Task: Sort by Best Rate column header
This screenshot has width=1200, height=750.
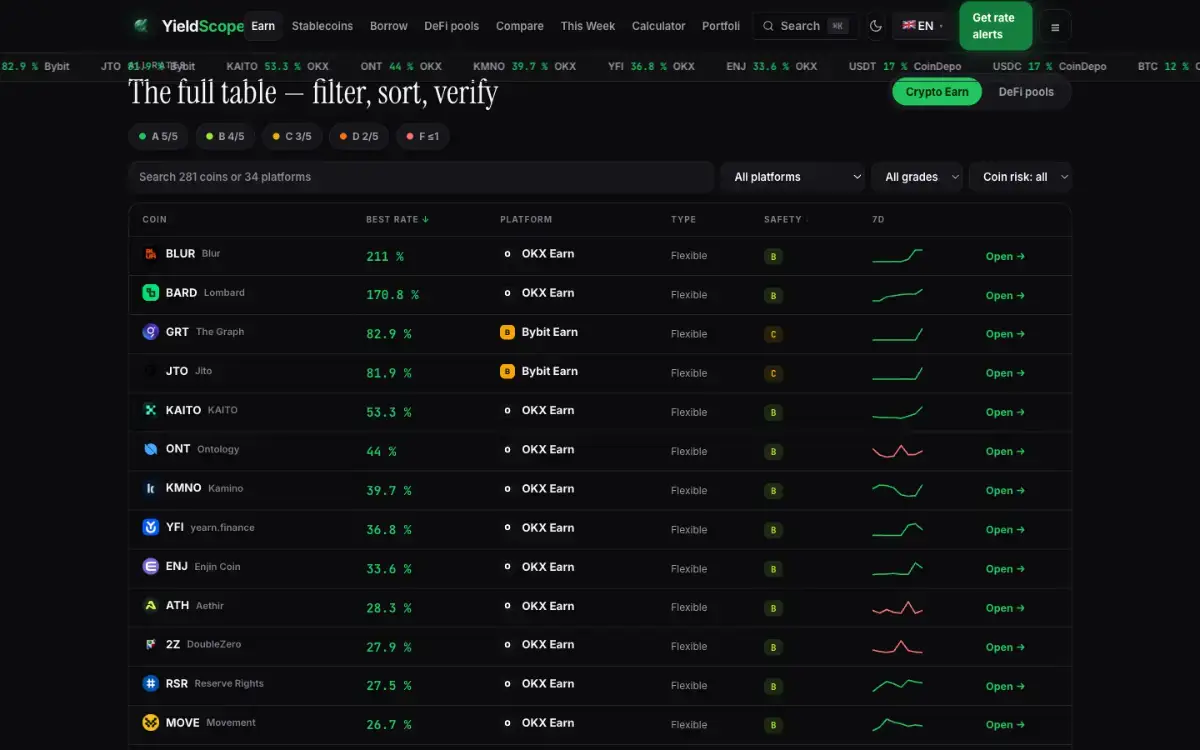Action: click(397, 219)
